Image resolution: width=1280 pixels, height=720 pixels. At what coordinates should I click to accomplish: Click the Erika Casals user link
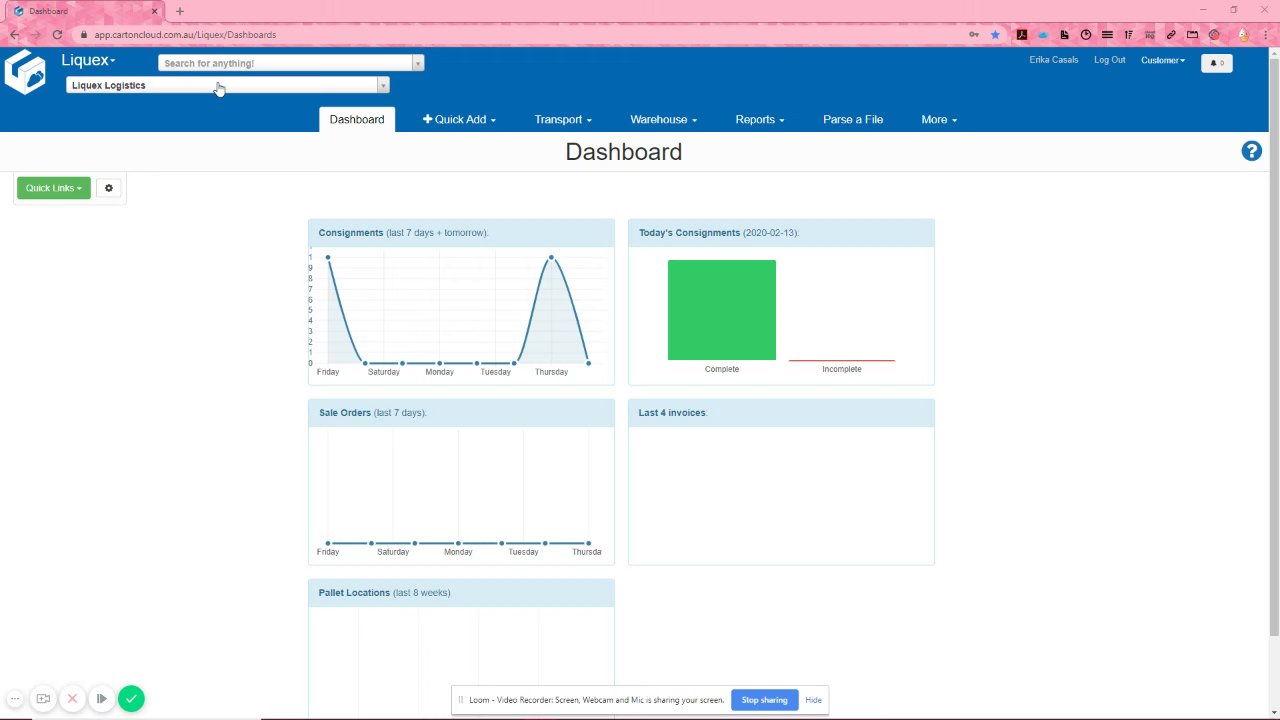click(x=1054, y=60)
